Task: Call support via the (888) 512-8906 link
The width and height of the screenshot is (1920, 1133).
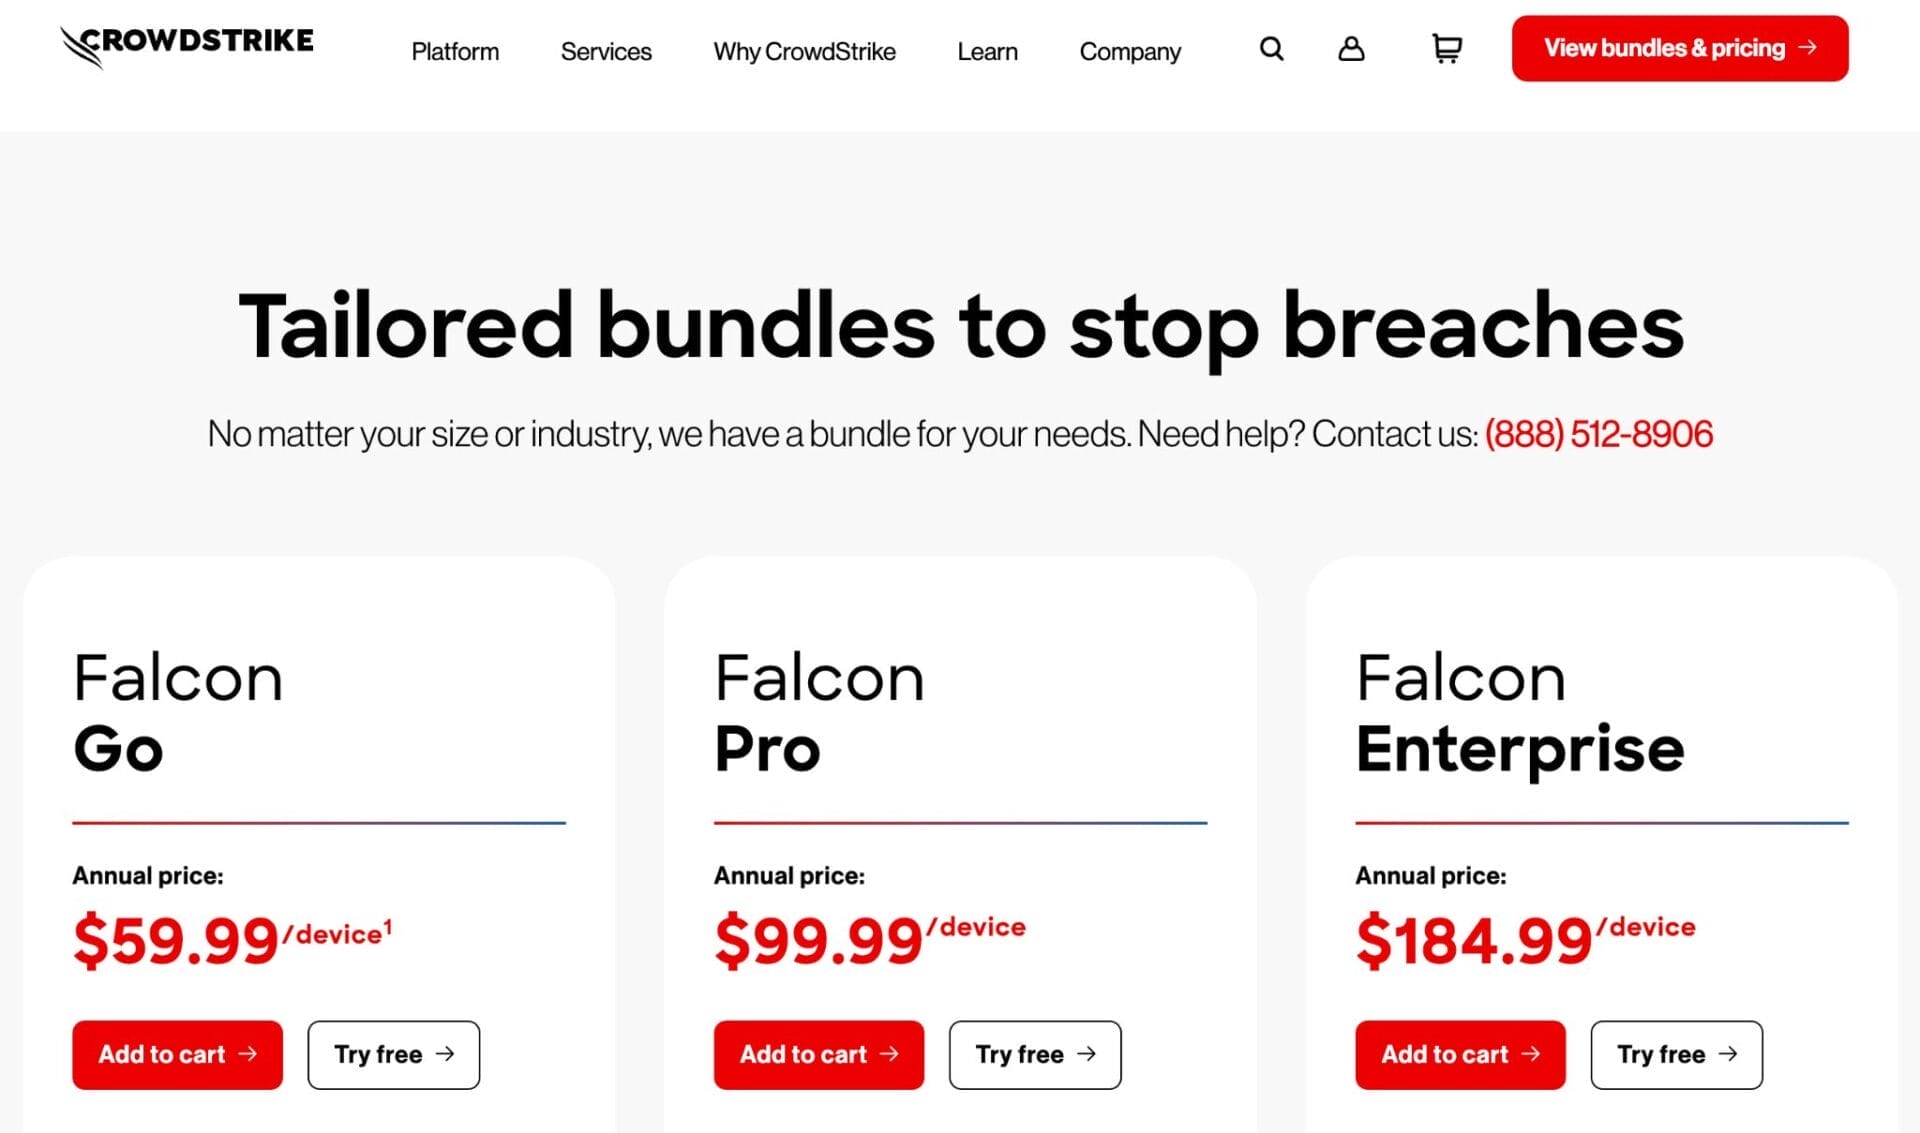Action: coord(1598,434)
